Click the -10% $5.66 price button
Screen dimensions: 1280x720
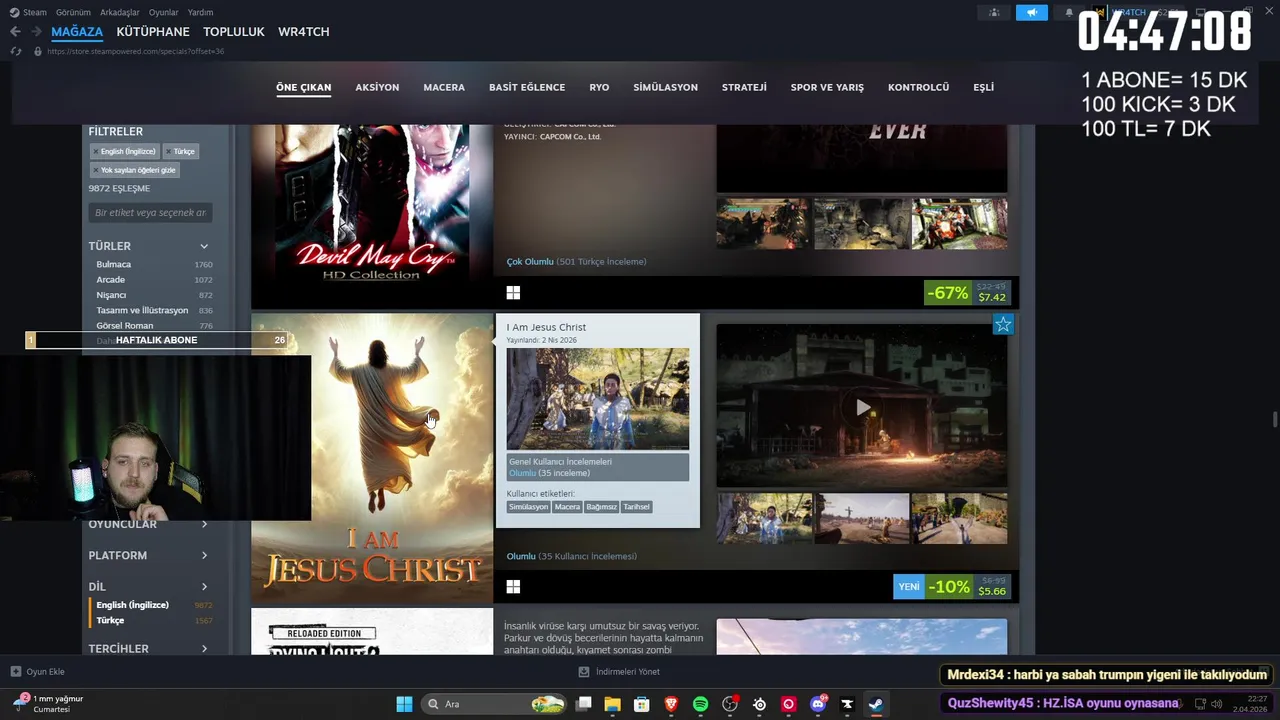click(x=969, y=587)
